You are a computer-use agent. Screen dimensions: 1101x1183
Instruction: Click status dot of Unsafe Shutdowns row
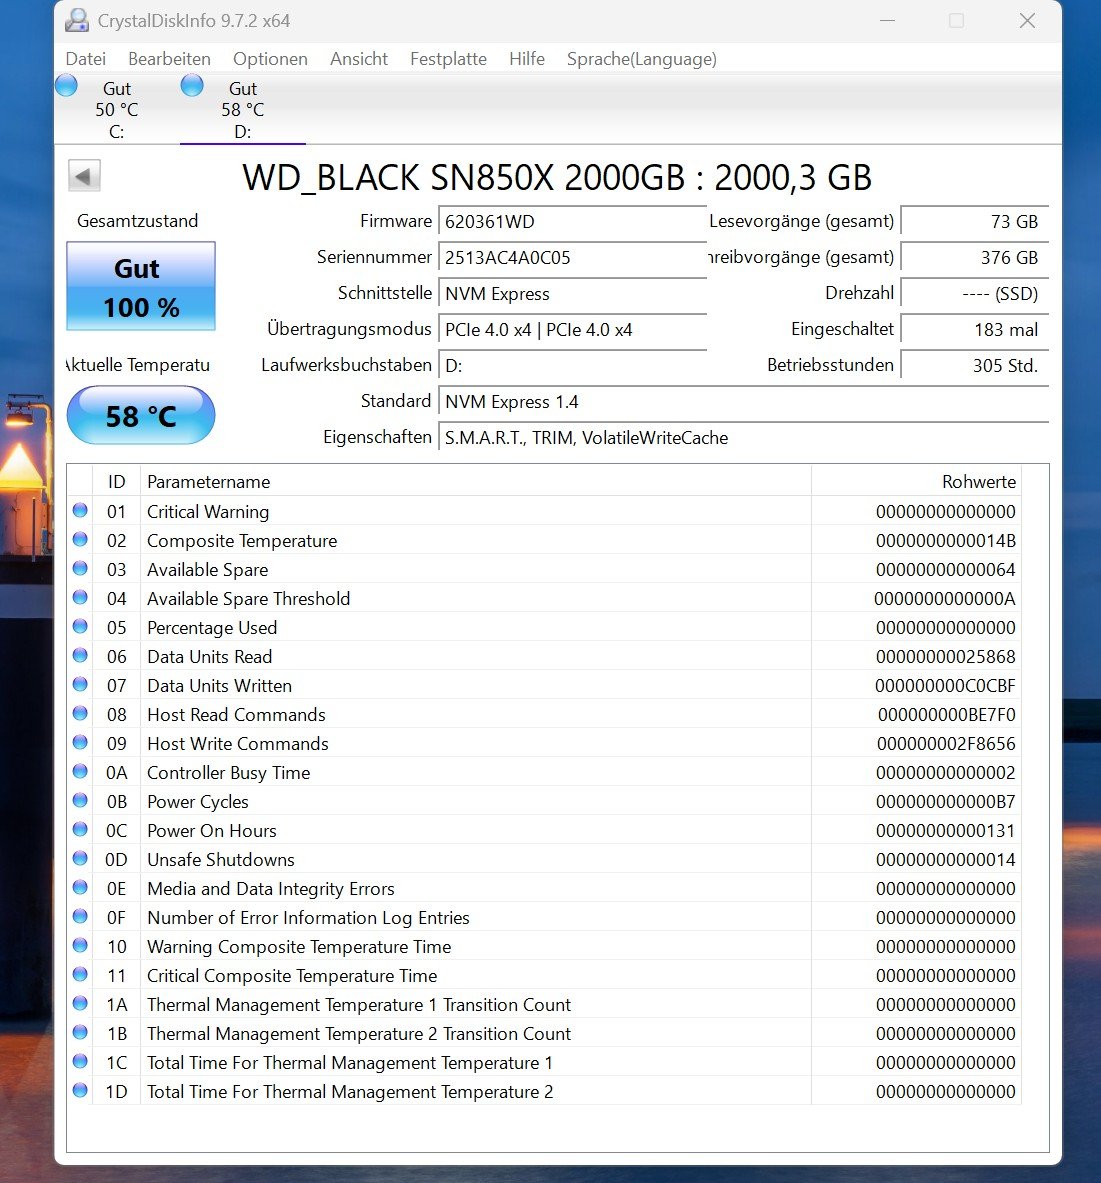point(80,859)
